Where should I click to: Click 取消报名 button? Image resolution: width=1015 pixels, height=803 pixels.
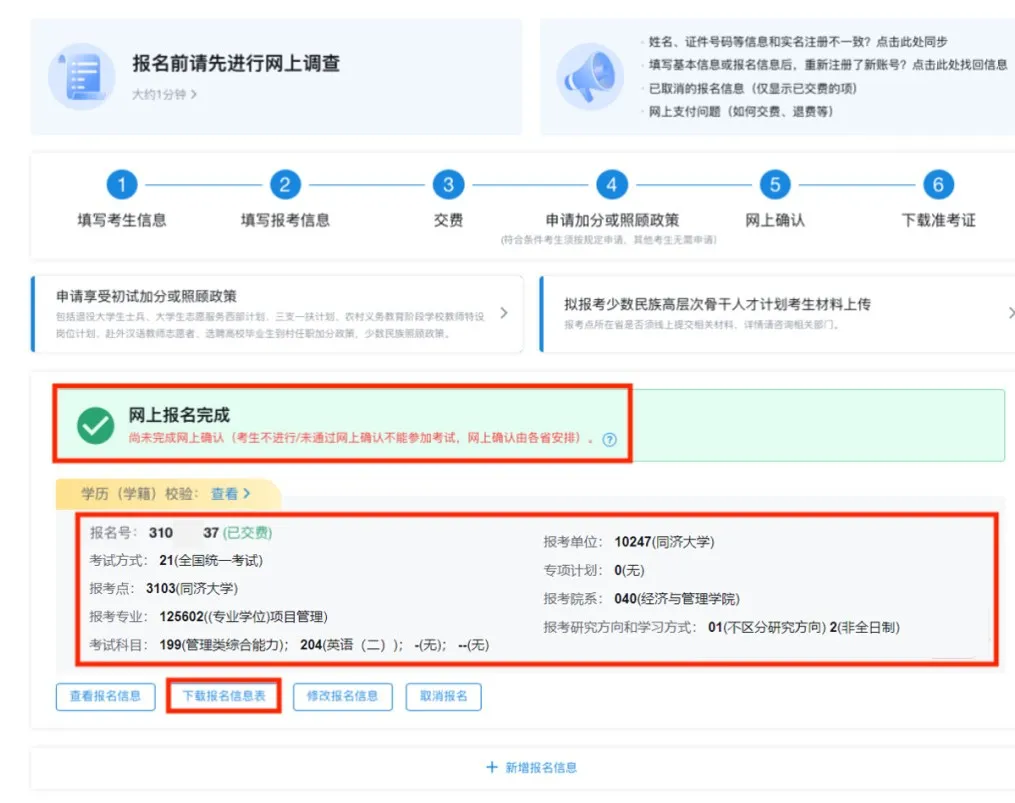pos(442,697)
